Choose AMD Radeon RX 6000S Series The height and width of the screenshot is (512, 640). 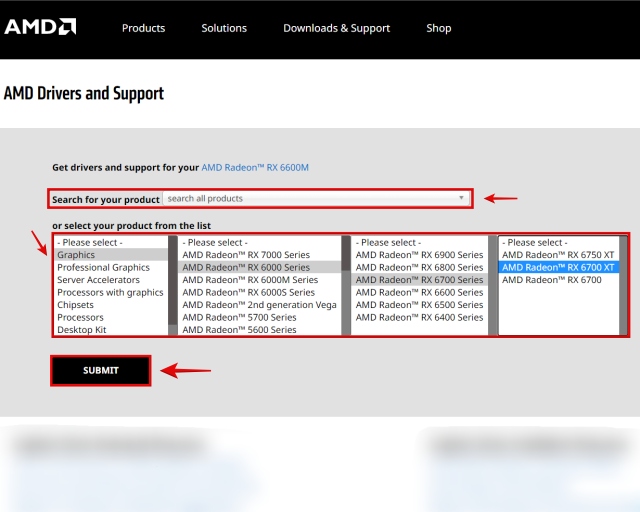(260, 292)
